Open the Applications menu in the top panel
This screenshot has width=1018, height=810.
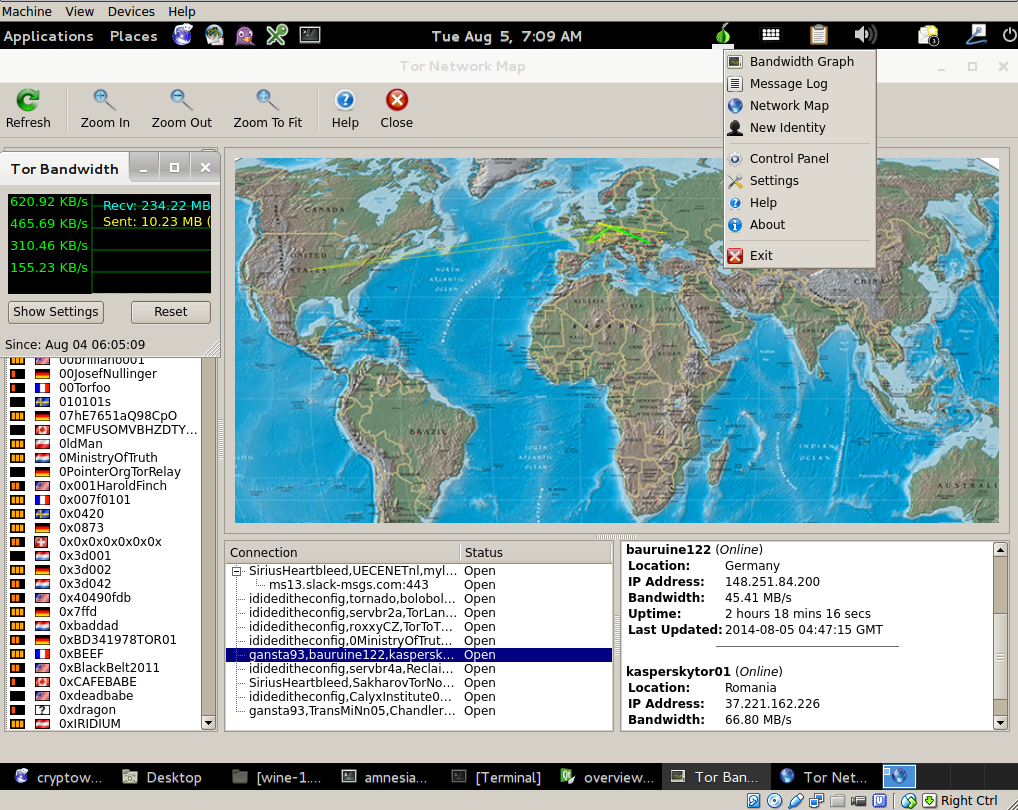49,36
